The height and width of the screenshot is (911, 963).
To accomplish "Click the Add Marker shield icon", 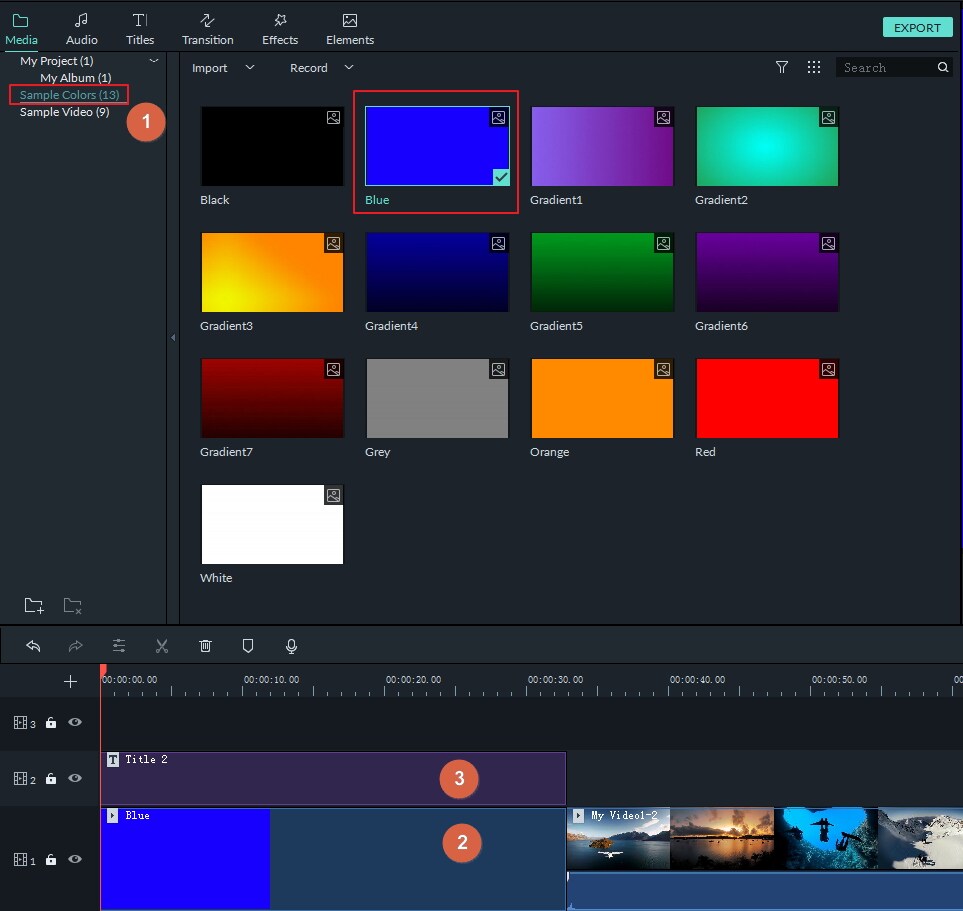I will [248, 646].
